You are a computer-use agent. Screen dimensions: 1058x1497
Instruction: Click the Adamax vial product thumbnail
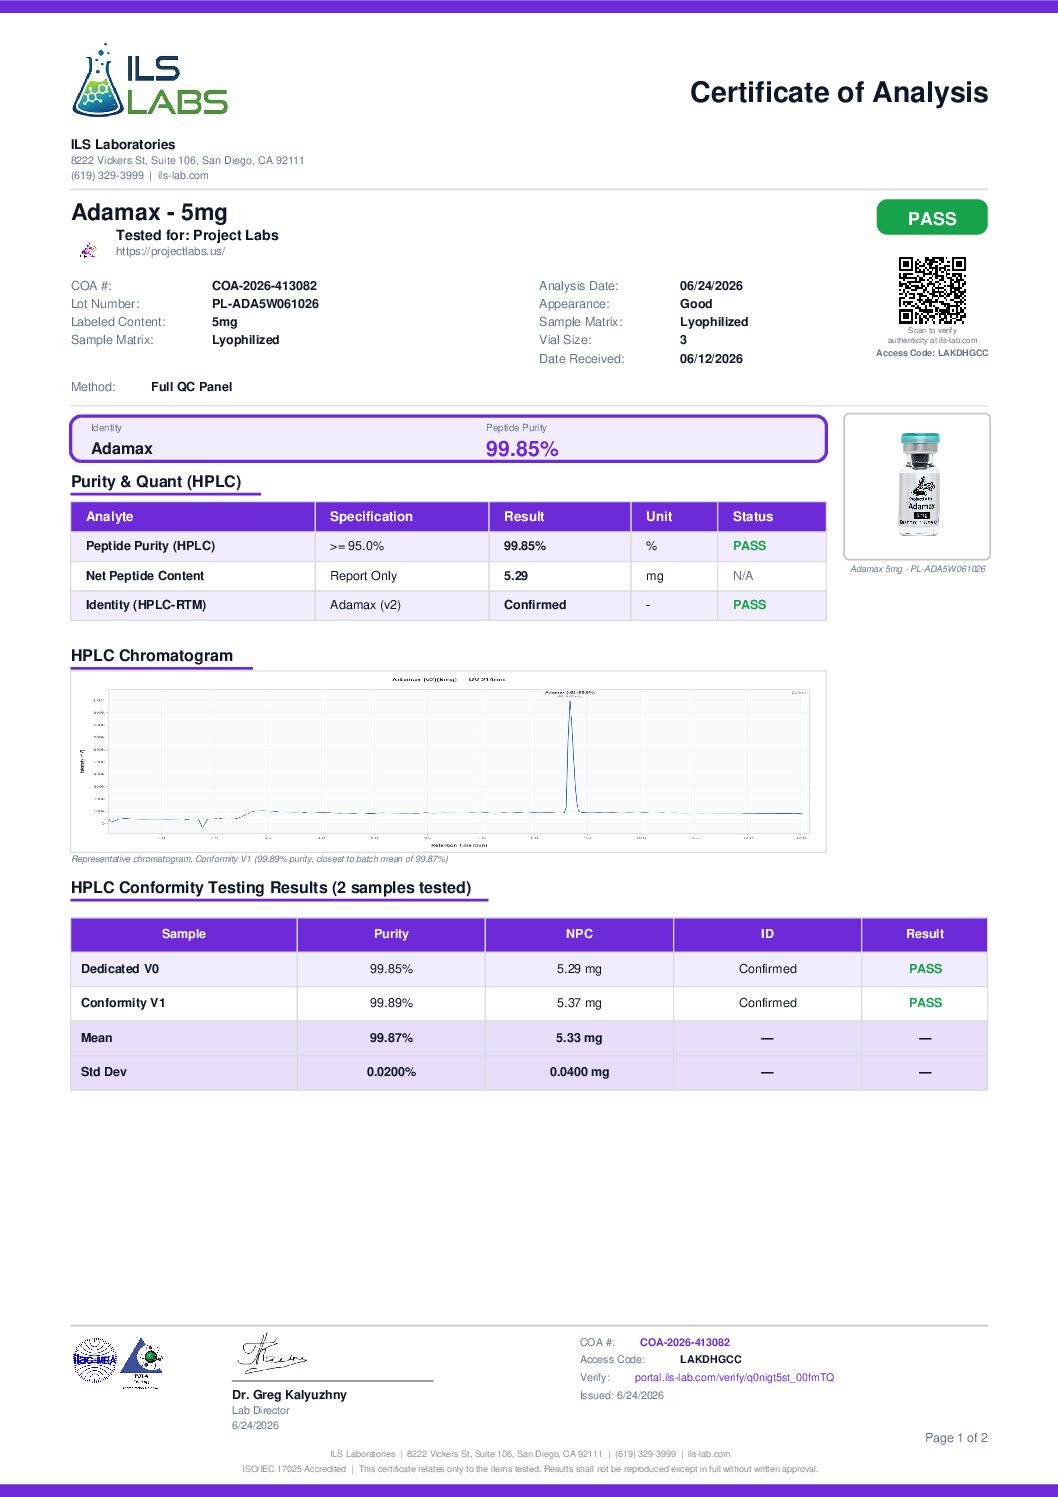click(919, 485)
